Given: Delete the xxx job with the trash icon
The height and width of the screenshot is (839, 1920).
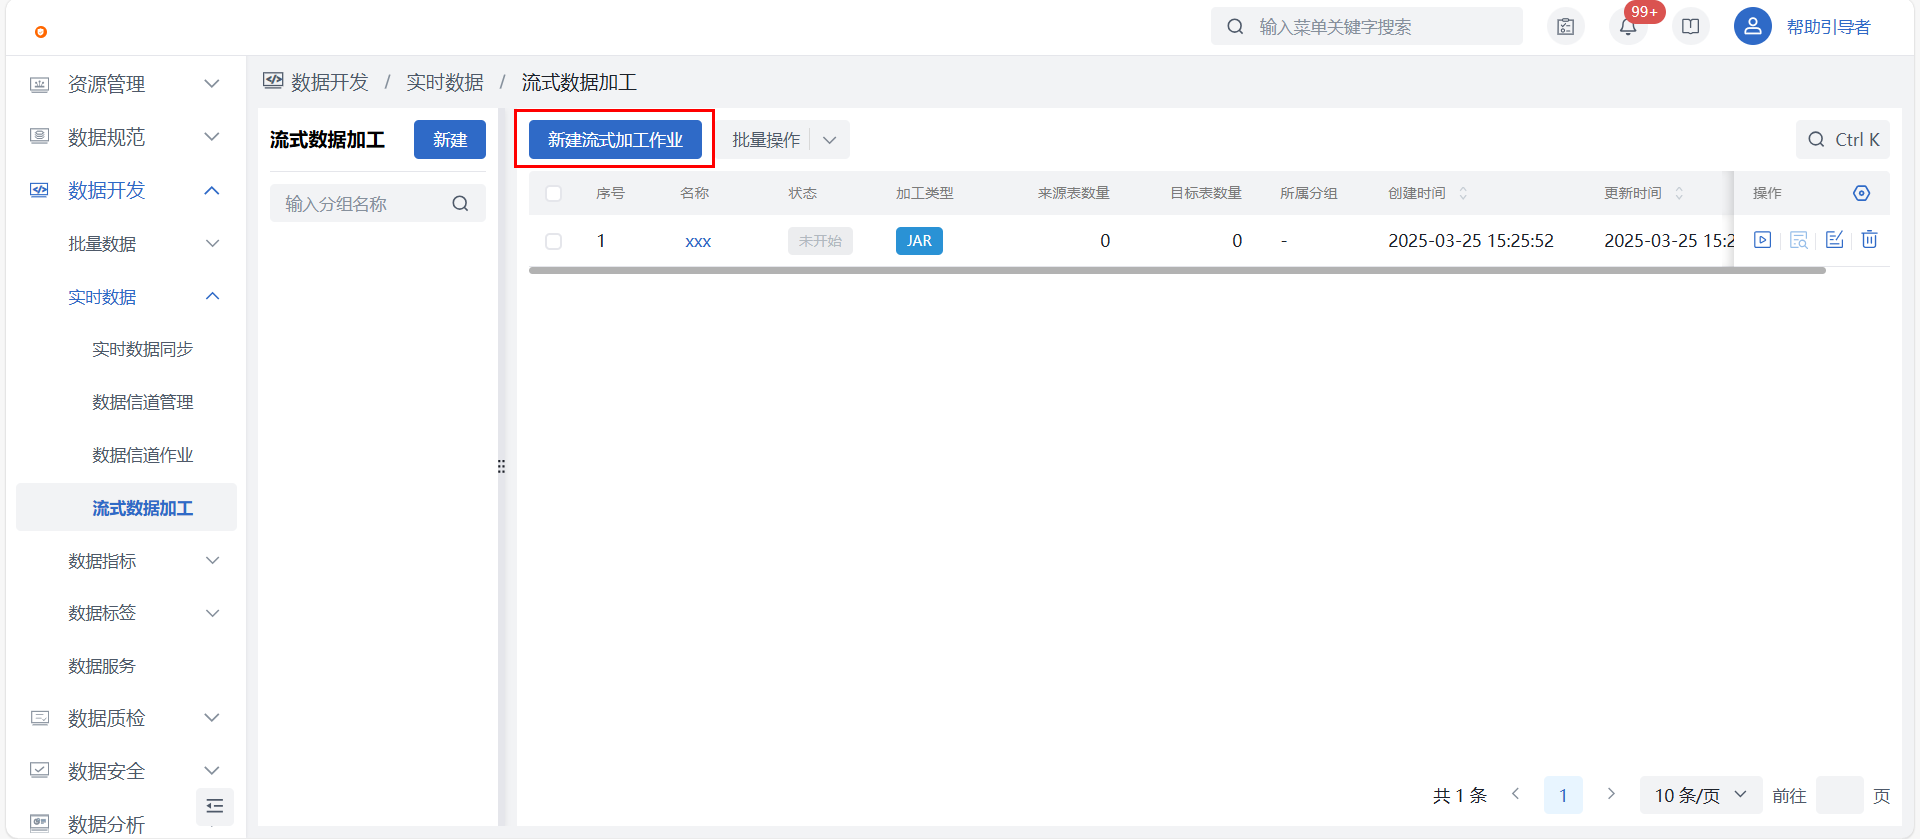Looking at the screenshot, I should click(x=1869, y=240).
